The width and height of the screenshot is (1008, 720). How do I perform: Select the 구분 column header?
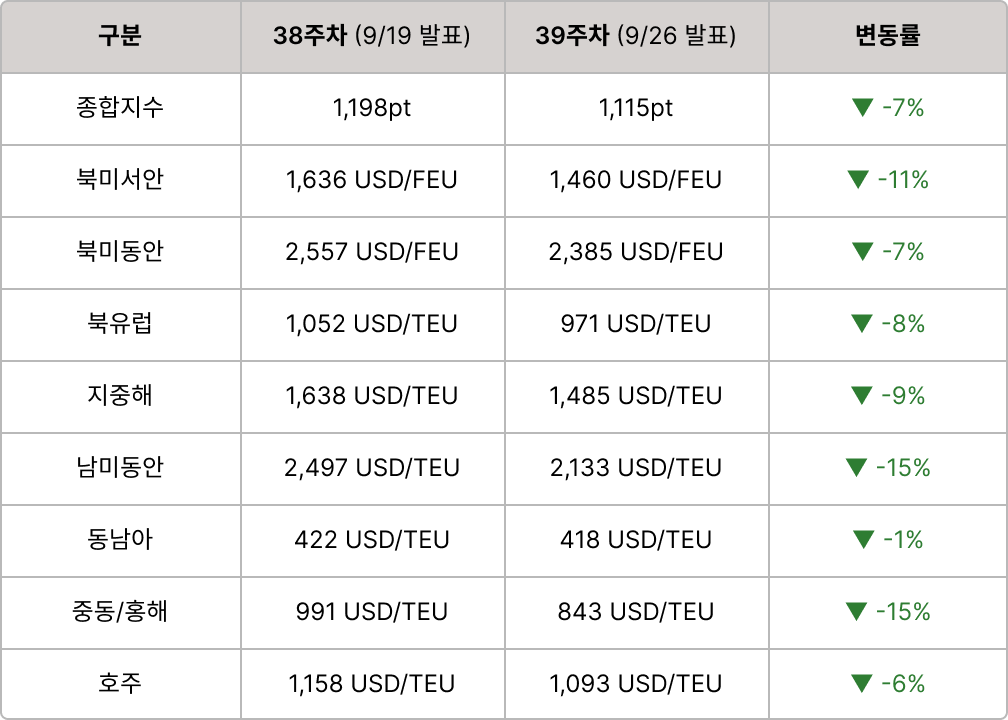coord(120,36)
